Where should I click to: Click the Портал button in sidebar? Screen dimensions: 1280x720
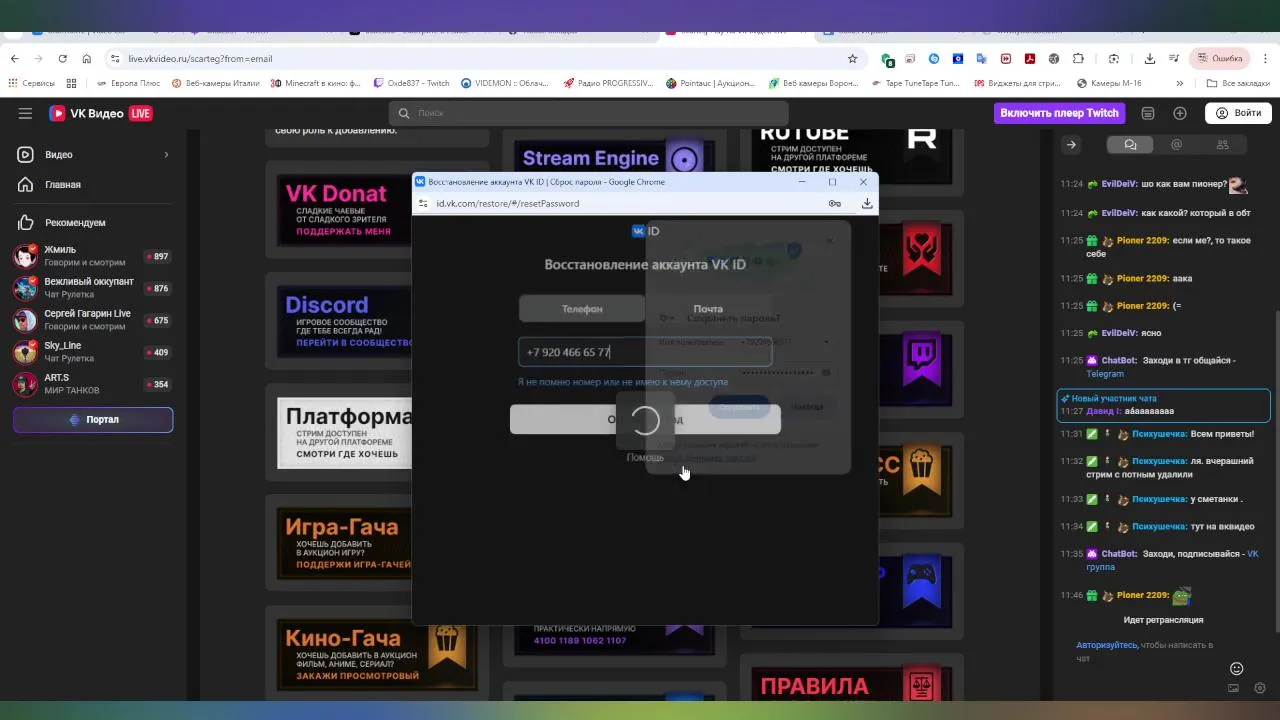tap(93, 420)
